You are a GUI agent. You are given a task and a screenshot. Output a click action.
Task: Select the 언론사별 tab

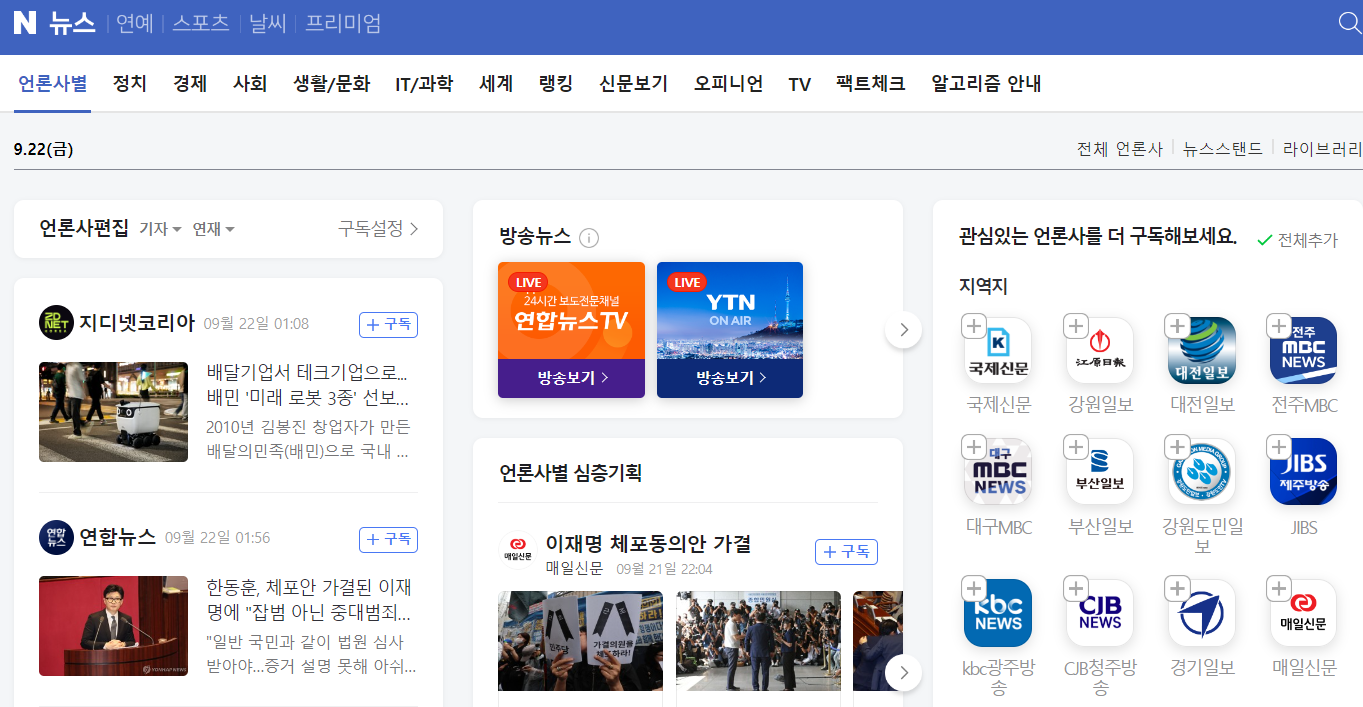(x=53, y=84)
